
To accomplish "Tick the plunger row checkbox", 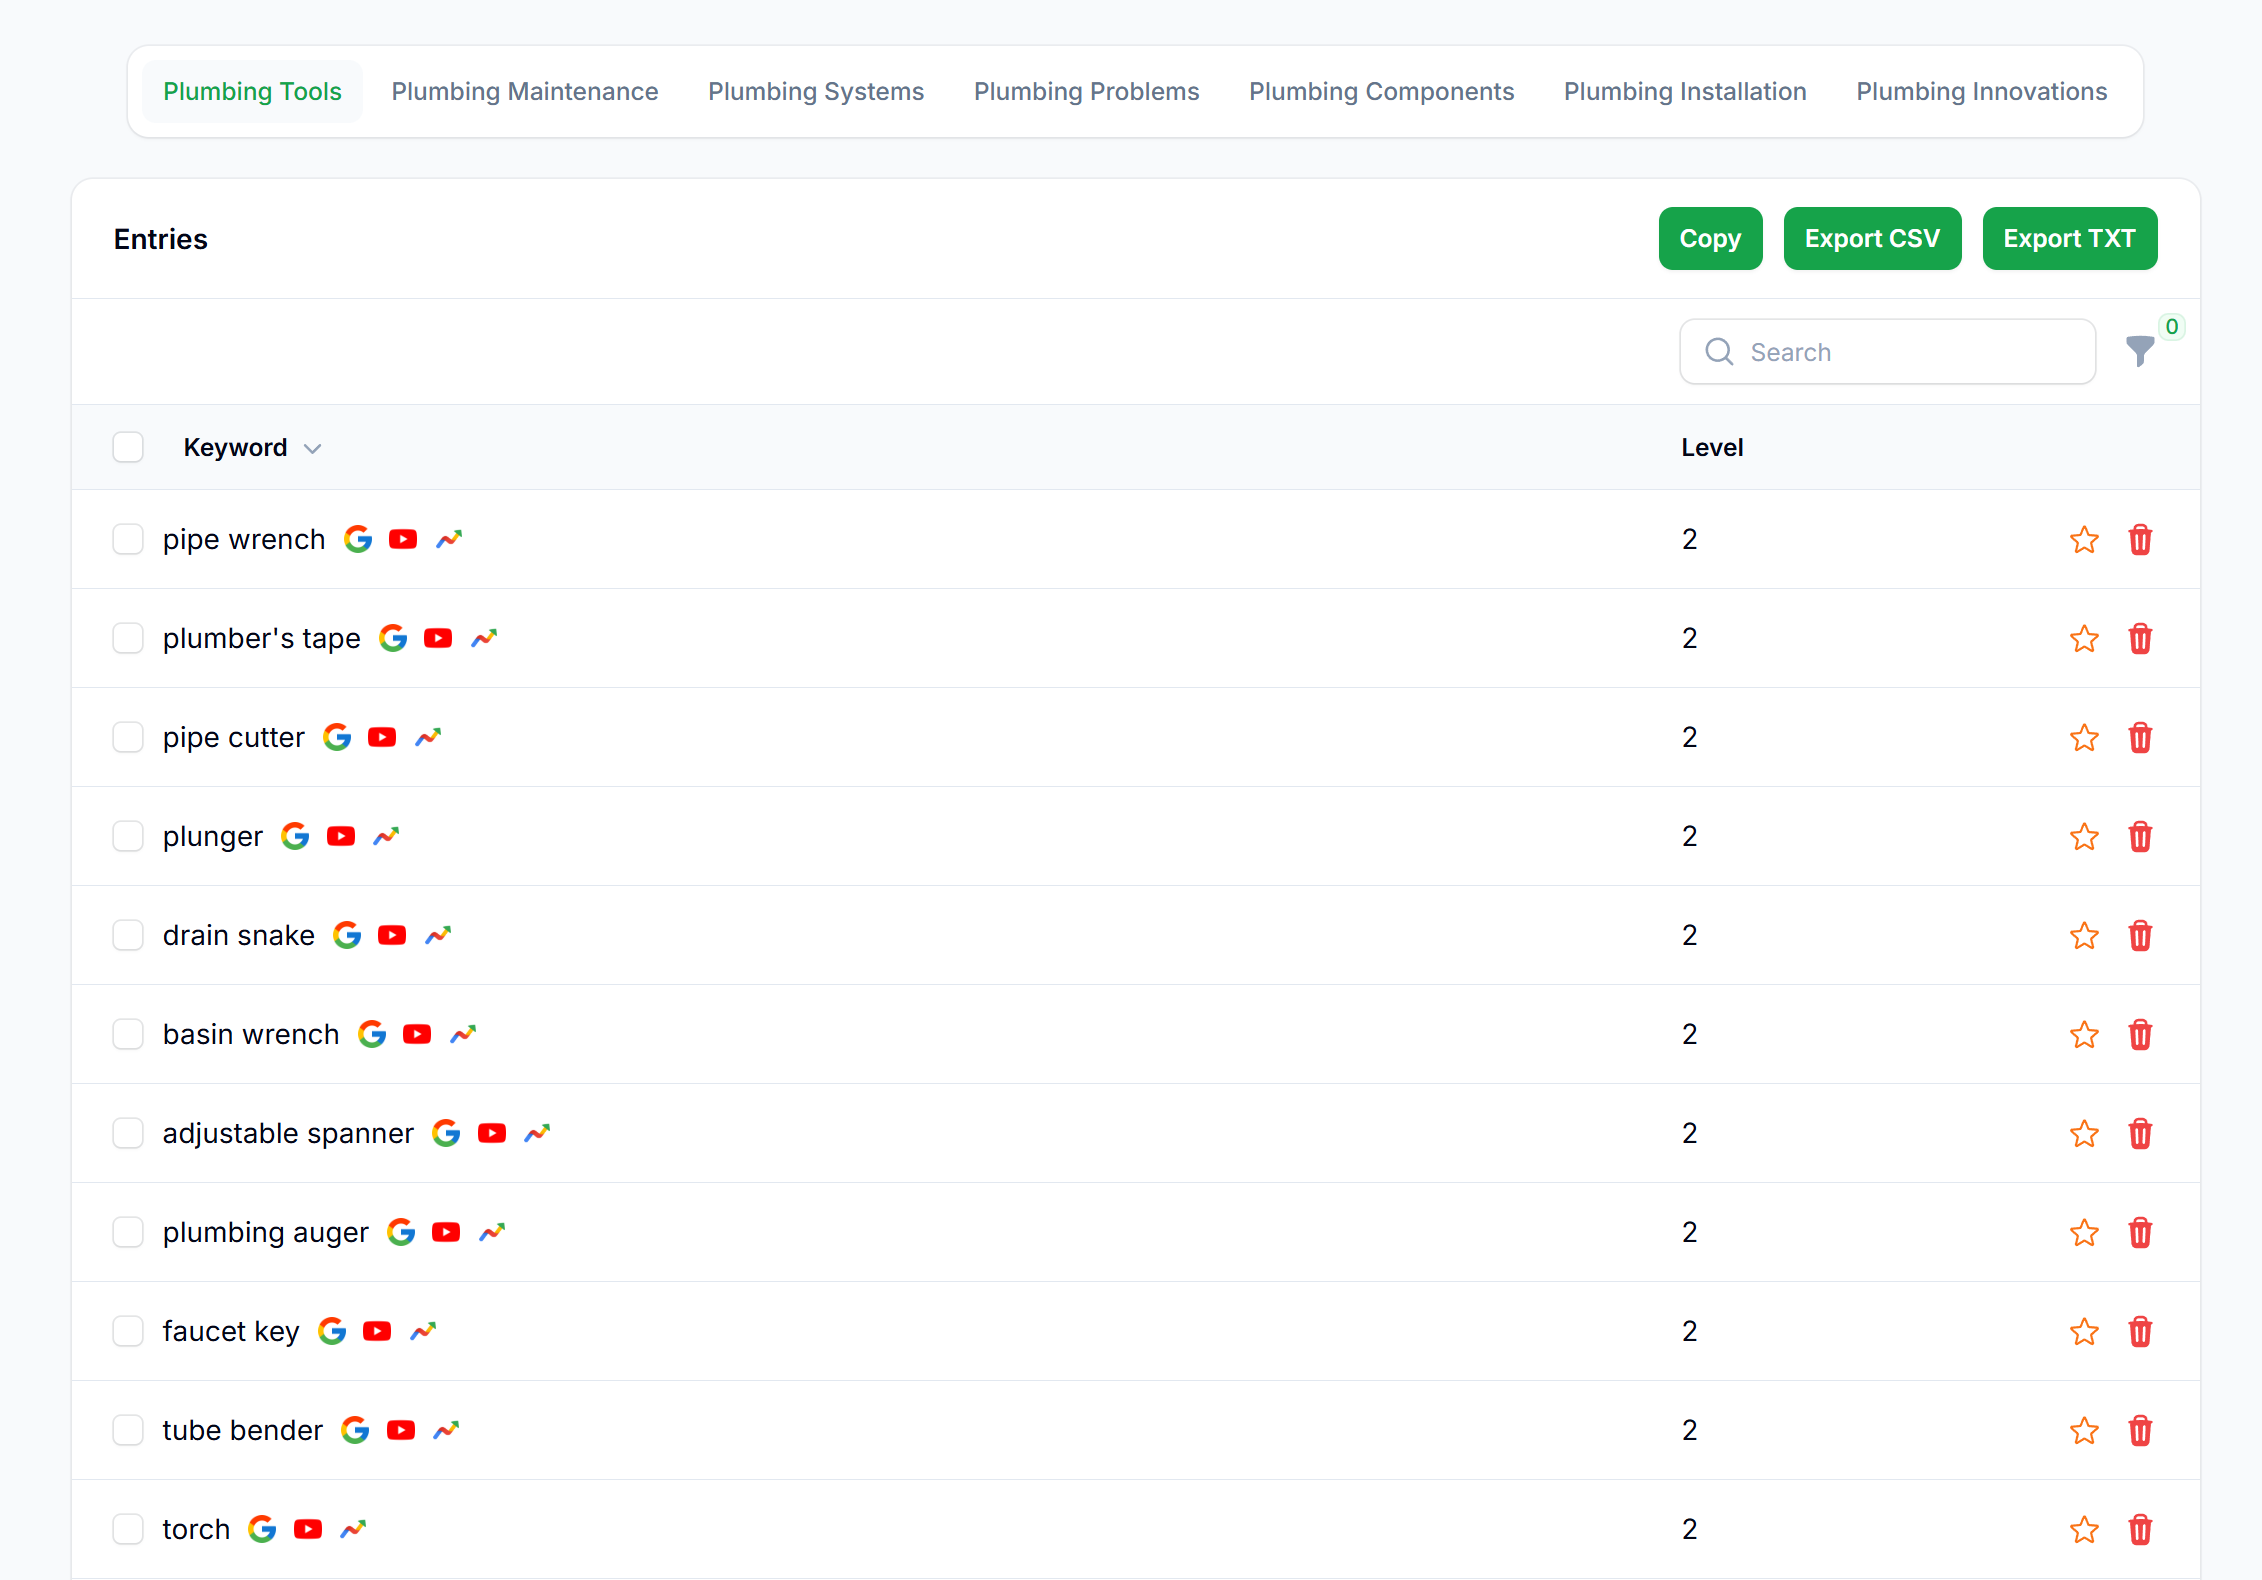I will click(x=128, y=836).
